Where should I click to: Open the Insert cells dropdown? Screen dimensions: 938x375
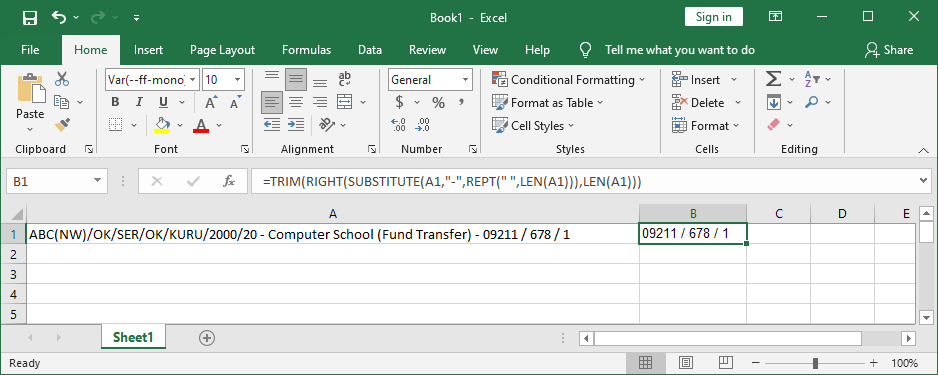(x=735, y=79)
